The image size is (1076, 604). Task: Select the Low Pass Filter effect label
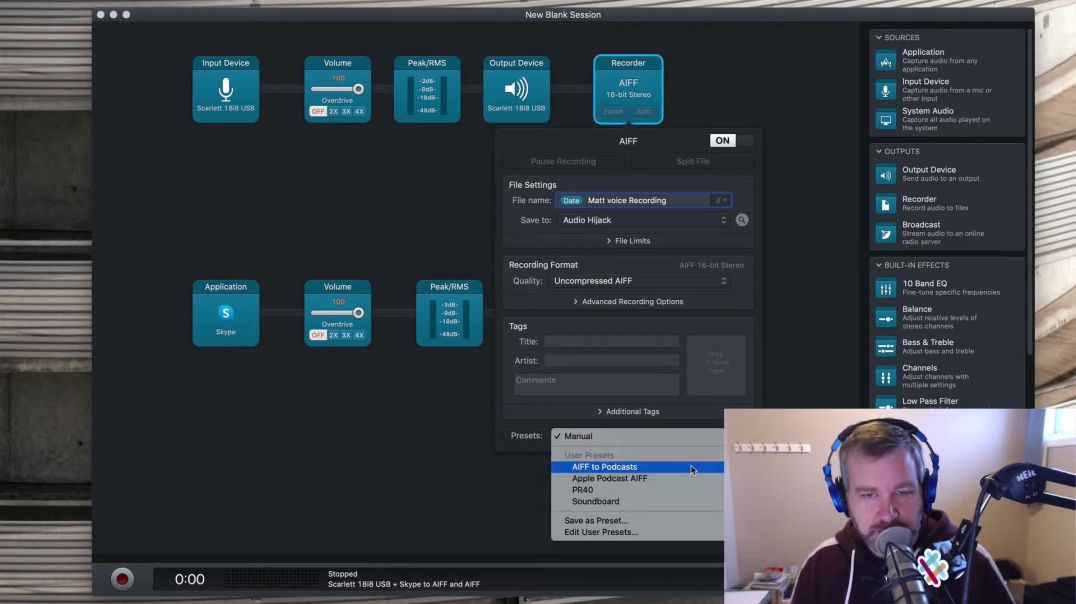[930, 402]
